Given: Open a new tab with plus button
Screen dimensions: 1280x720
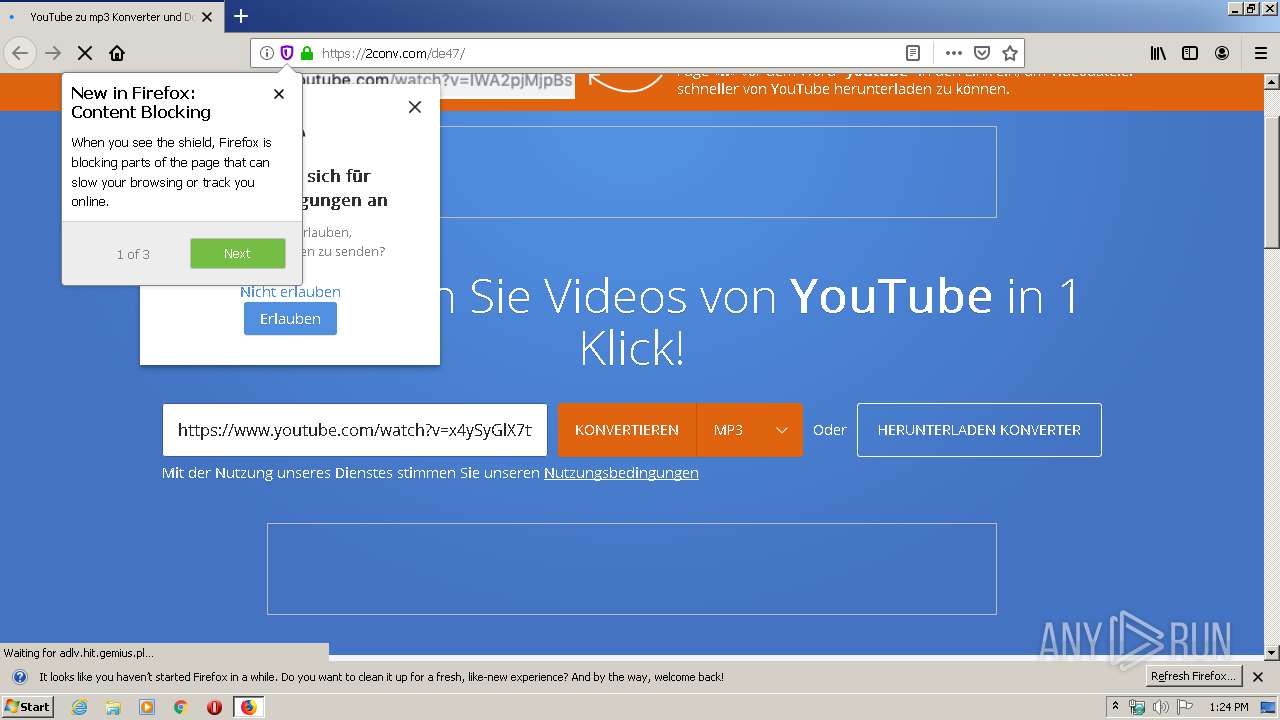Looking at the screenshot, I should point(241,16).
